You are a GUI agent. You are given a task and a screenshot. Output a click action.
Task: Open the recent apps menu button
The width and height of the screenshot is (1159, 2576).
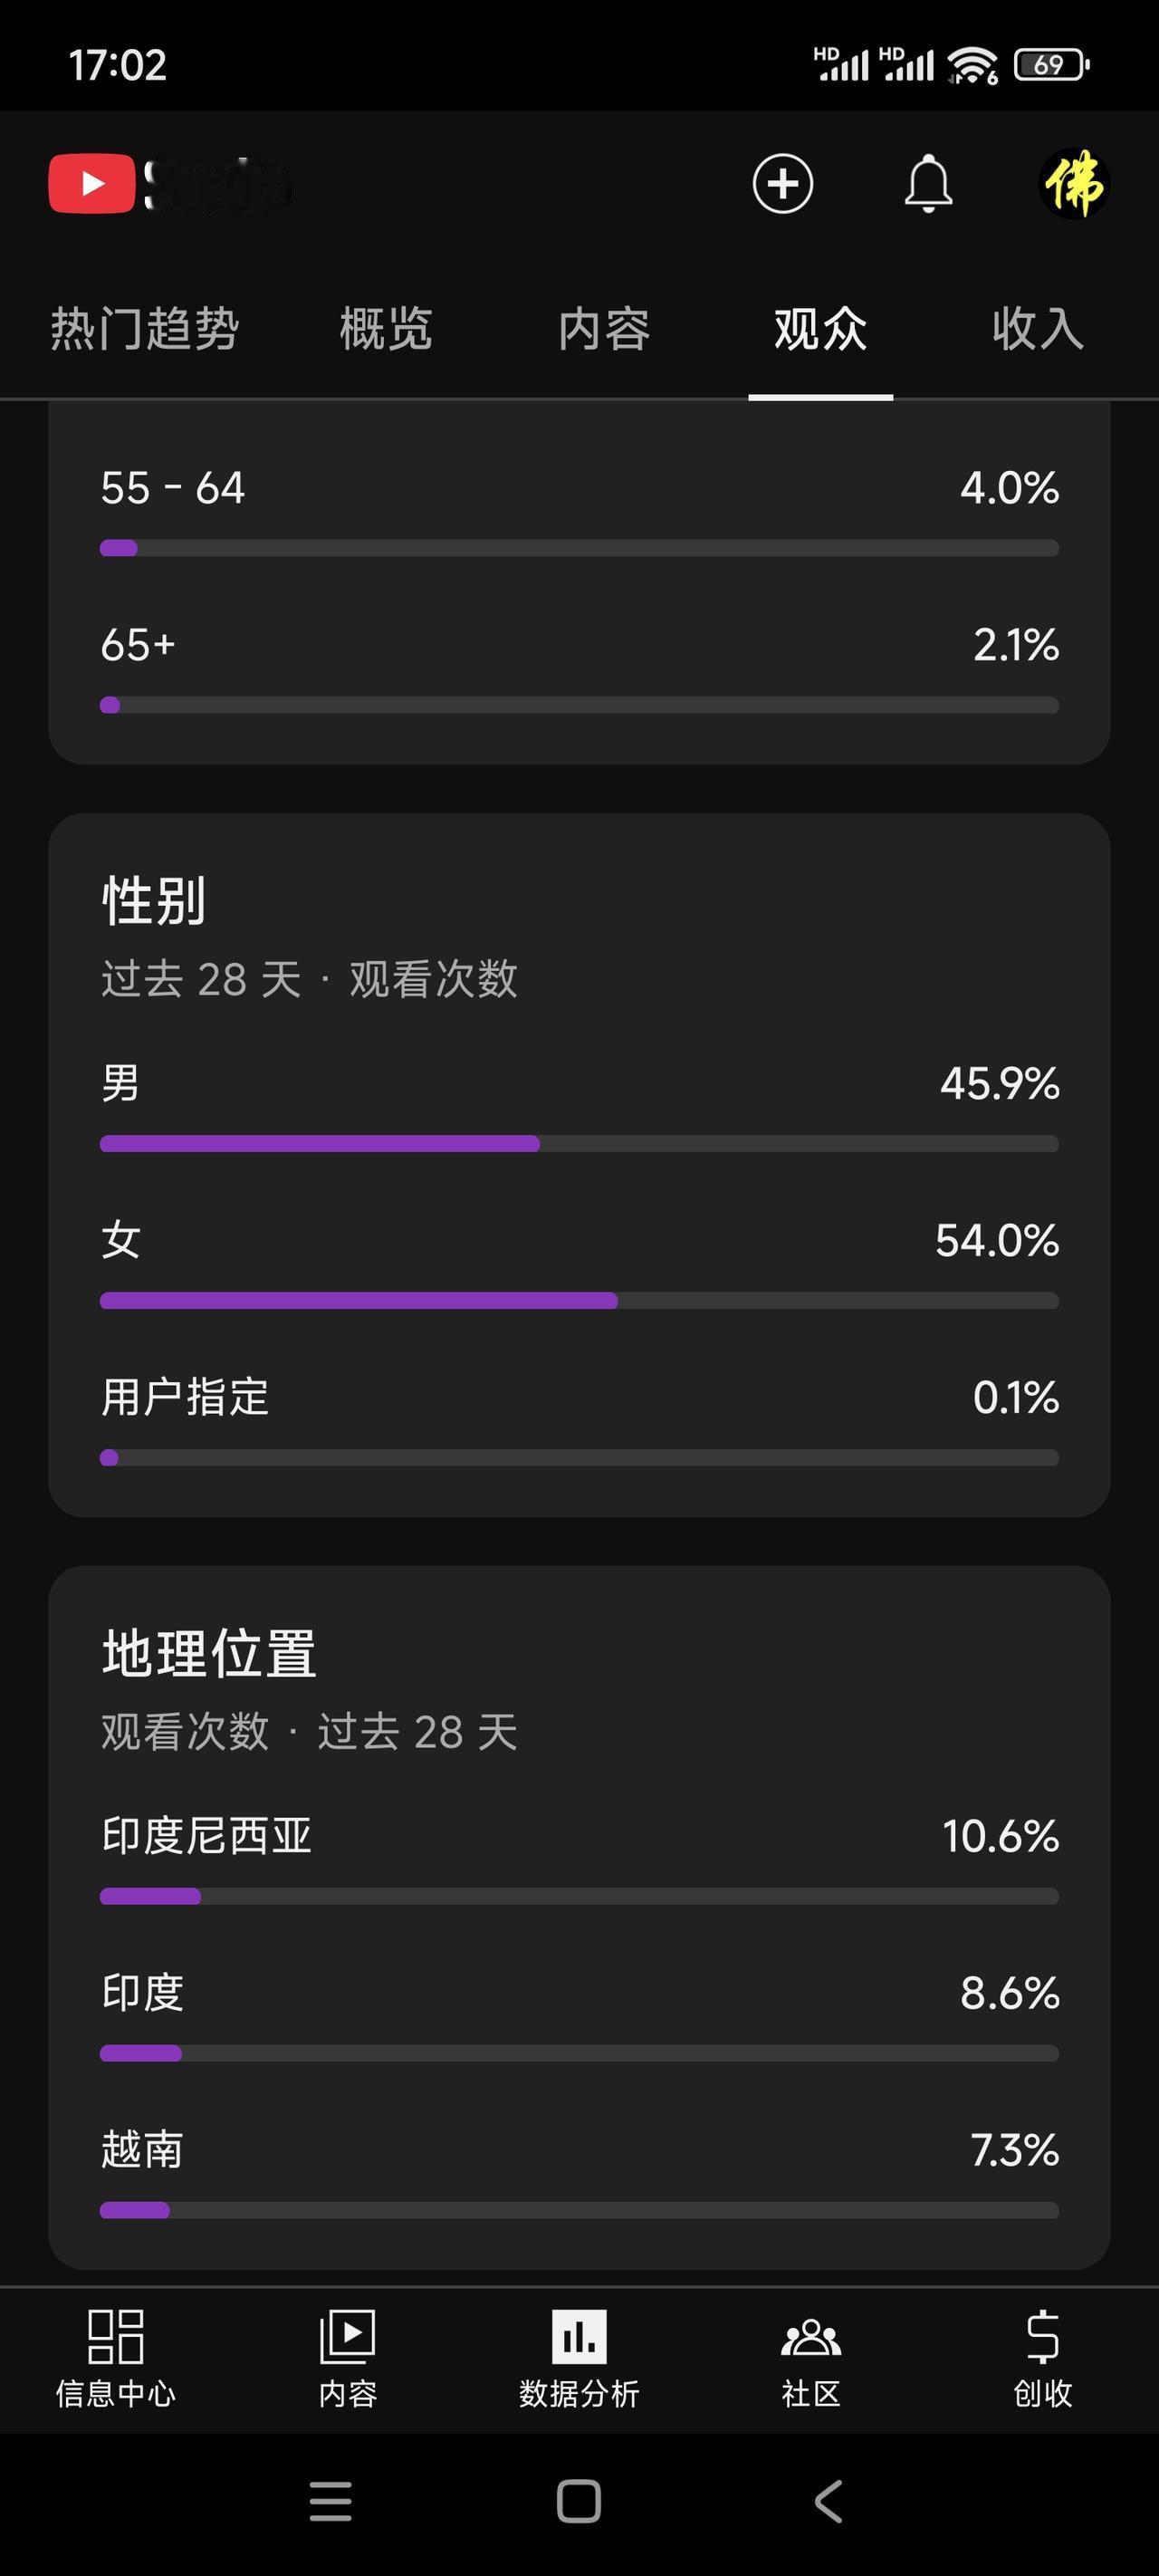[x=331, y=2502]
